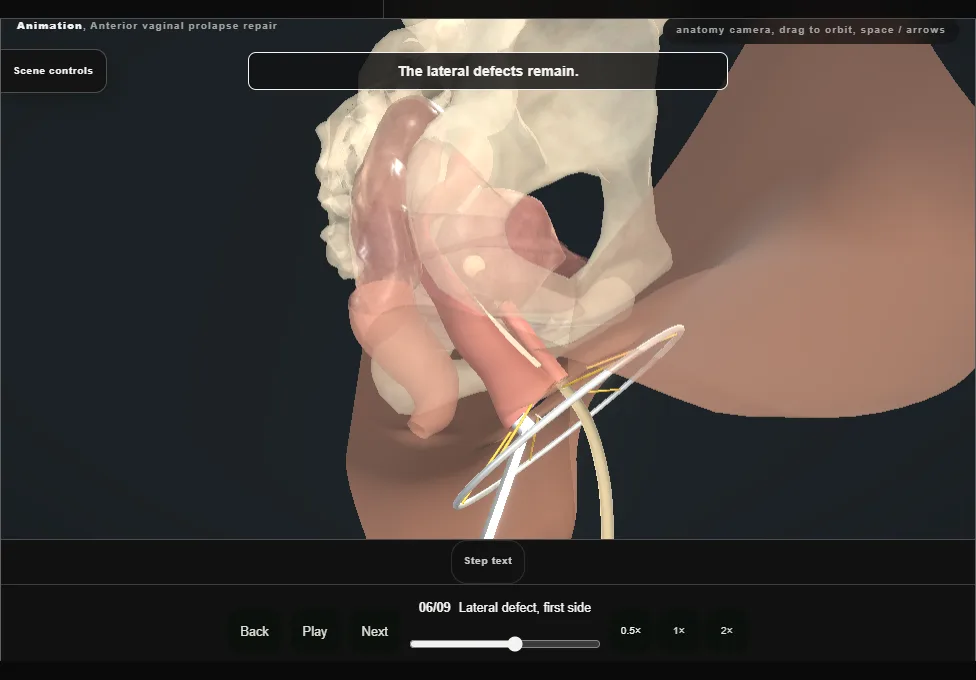This screenshot has height=680, width=976.
Task: Click the caption box 'The lateral defects remain.'
Action: point(488,71)
